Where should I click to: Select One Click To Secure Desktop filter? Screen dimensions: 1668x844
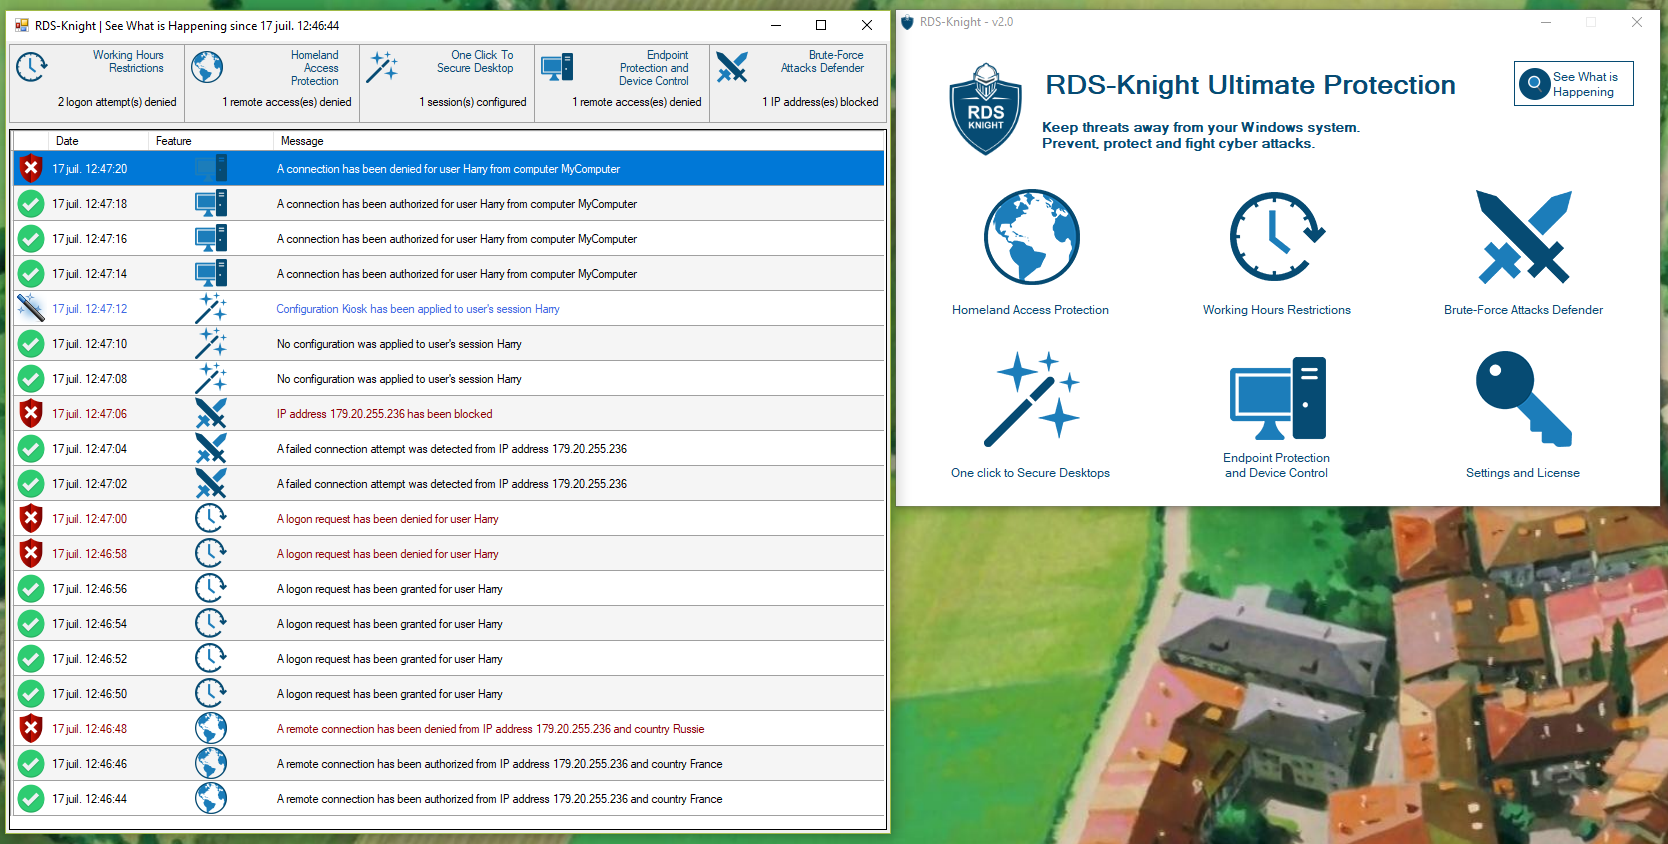coord(447,80)
